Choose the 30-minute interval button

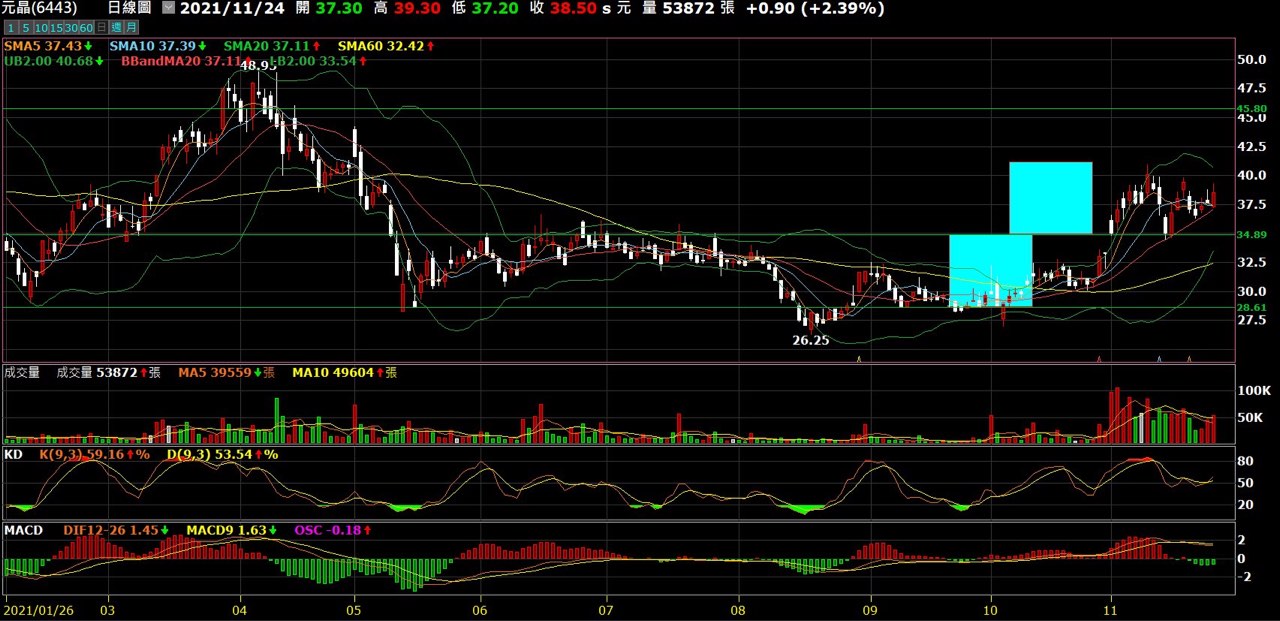click(70, 27)
